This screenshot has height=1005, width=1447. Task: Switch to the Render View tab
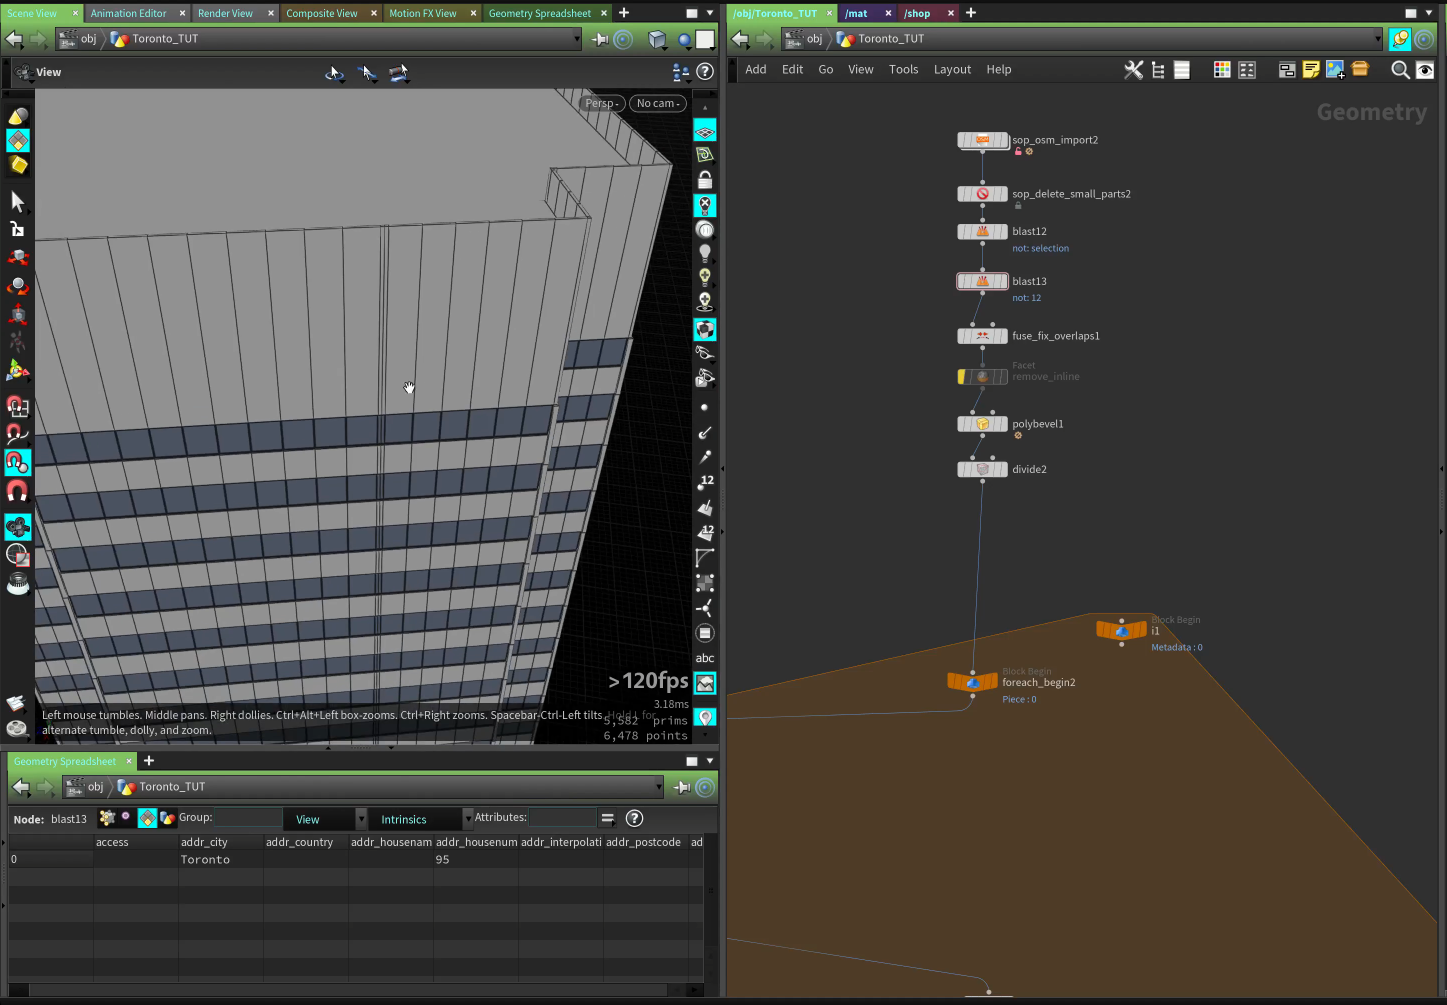click(226, 13)
